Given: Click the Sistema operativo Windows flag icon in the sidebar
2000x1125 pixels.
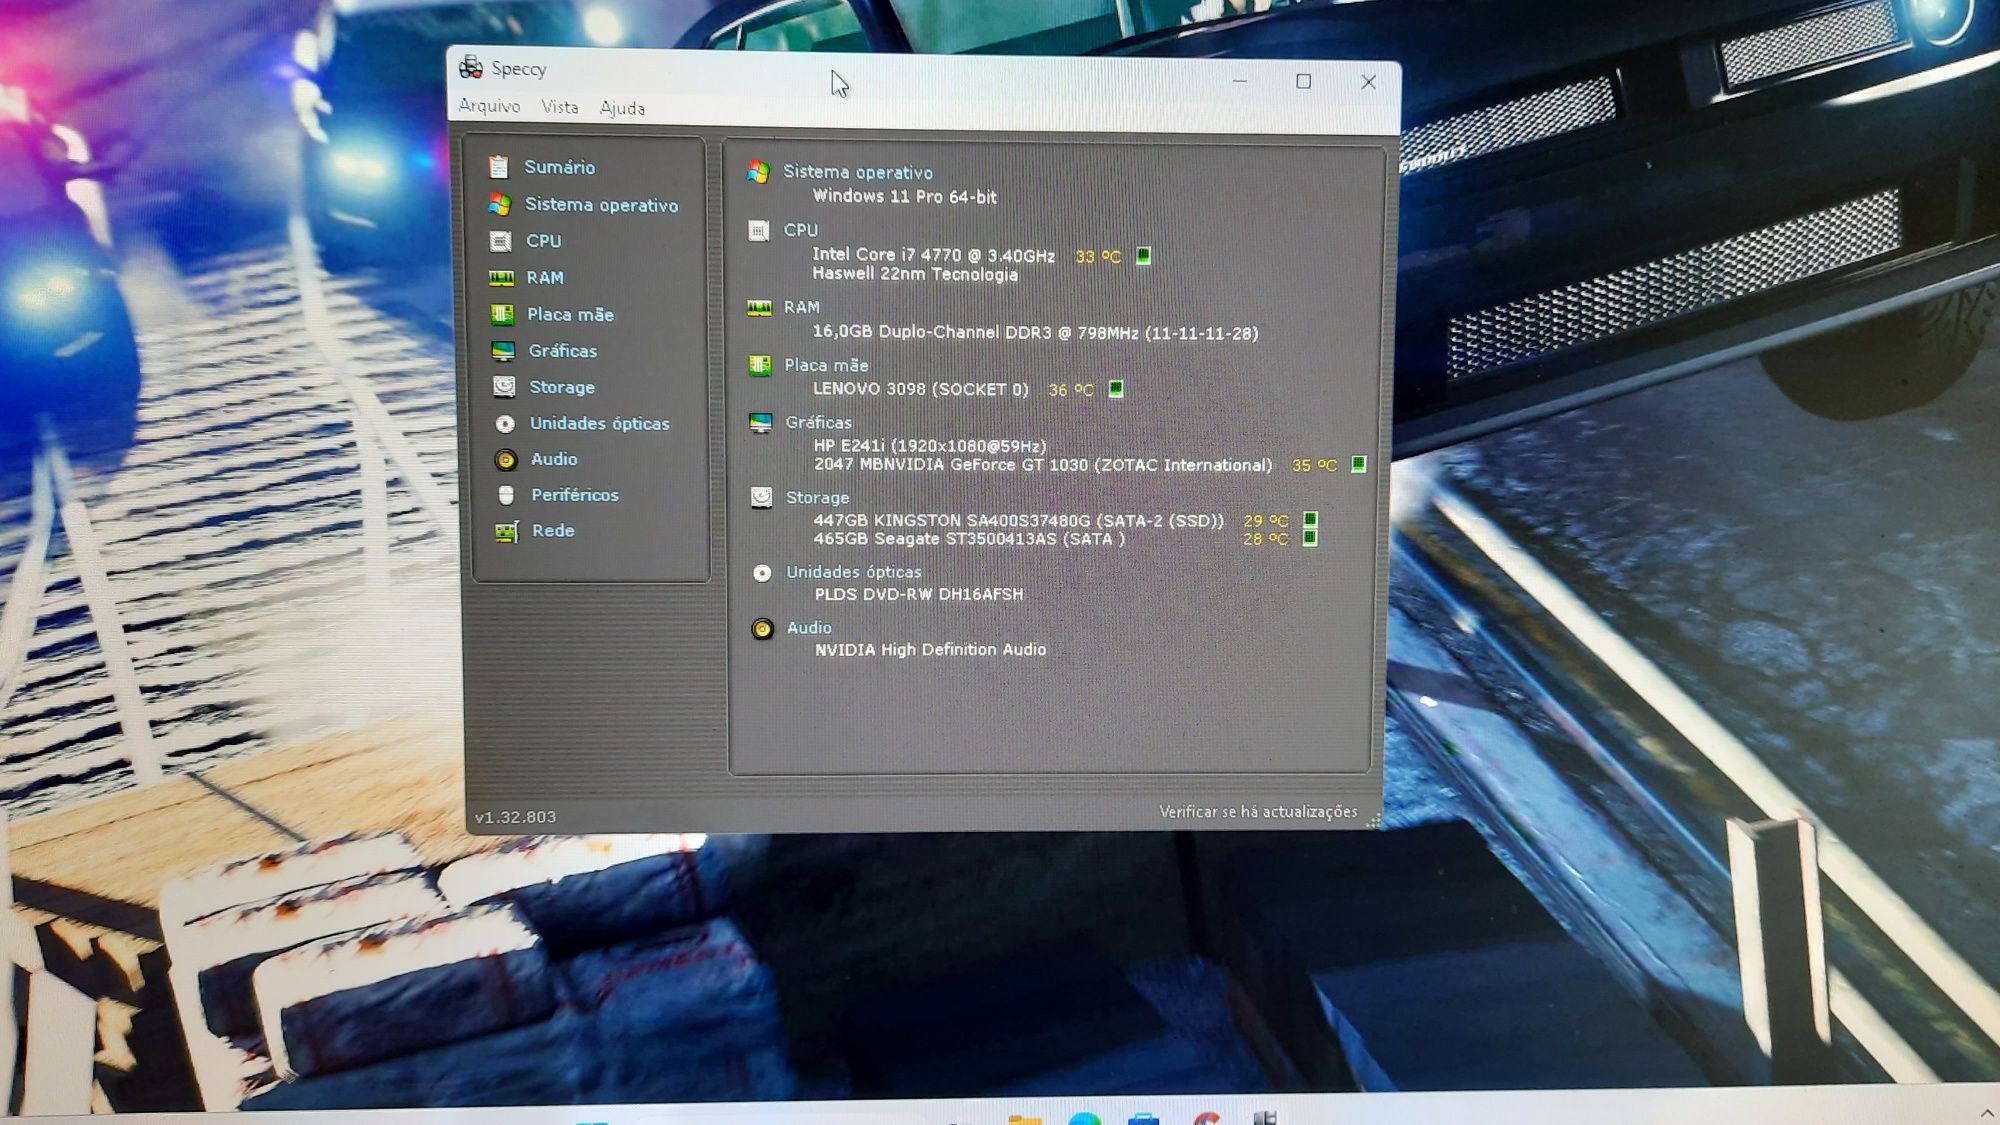Looking at the screenshot, I should pos(500,204).
